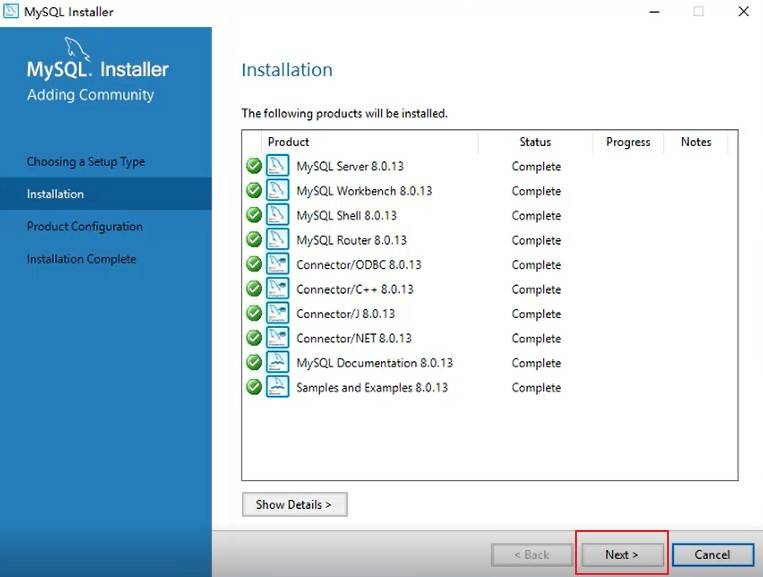Viewport: 763px width, 577px height.
Task: Click the Progress column header
Action: tap(628, 142)
